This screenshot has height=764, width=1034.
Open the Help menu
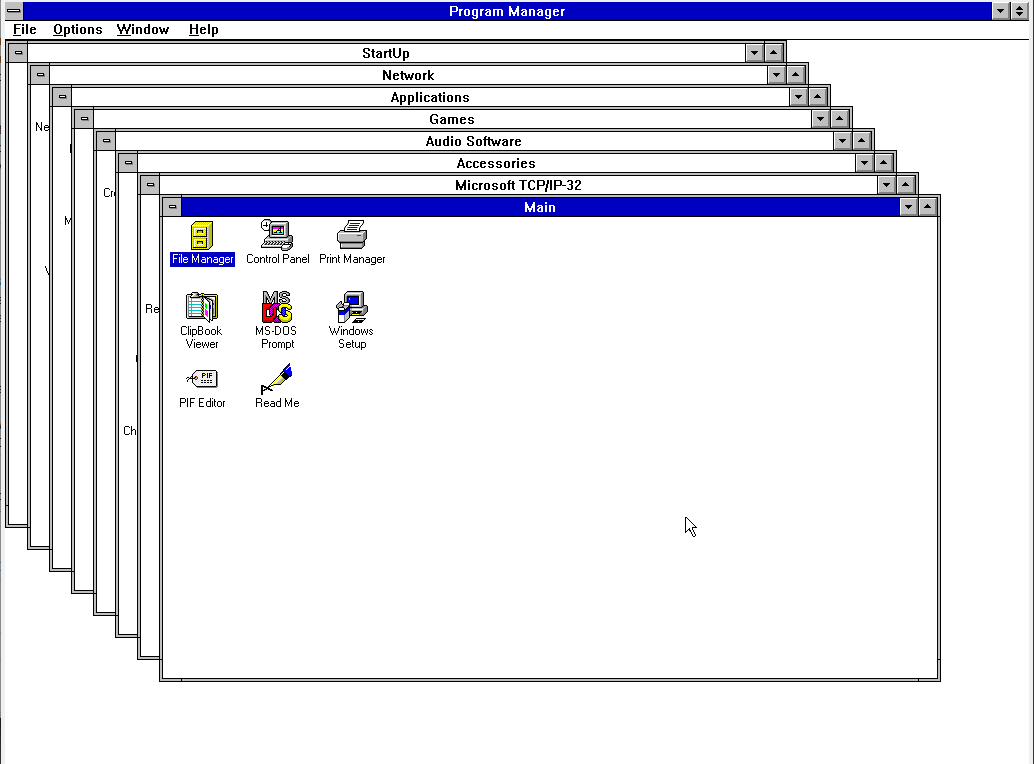click(x=203, y=30)
